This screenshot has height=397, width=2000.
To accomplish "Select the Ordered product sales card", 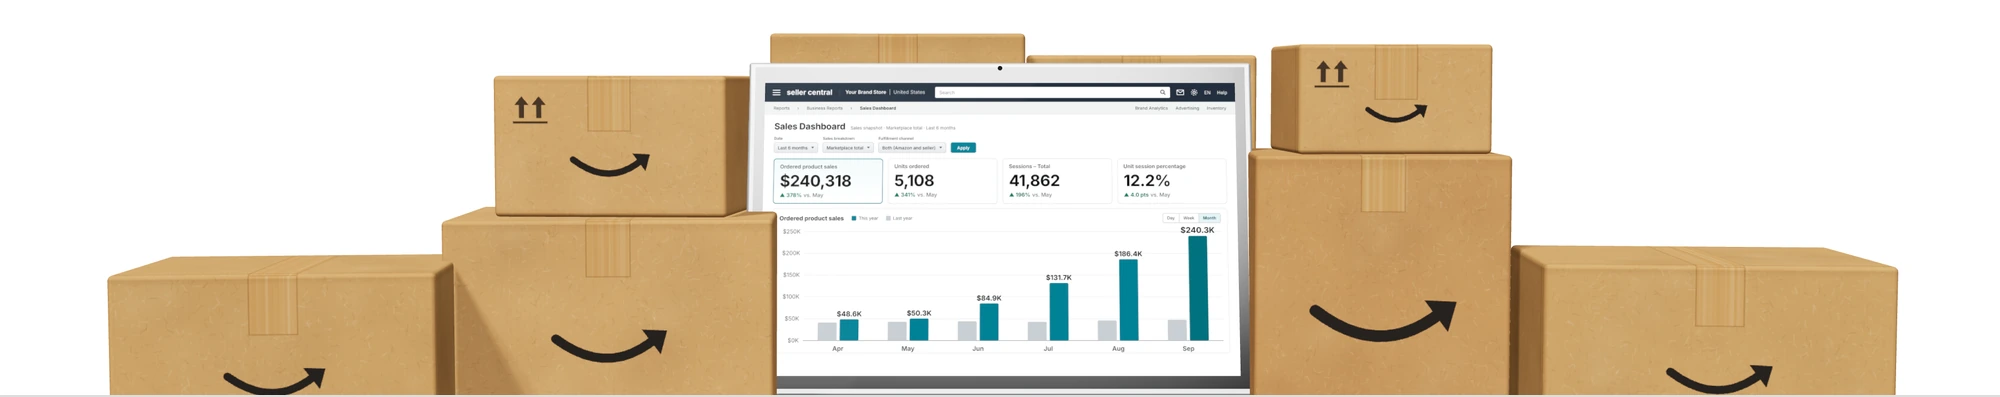I will [x=828, y=181].
